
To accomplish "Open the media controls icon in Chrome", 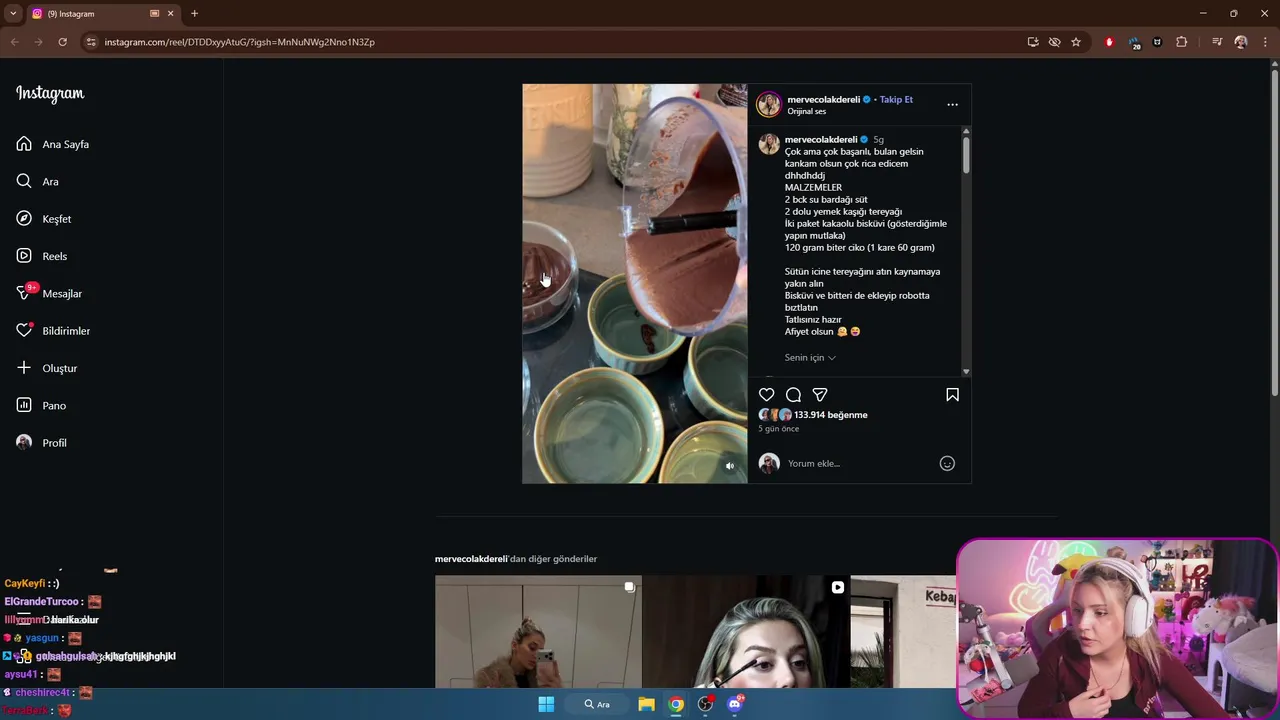I will pos(1217,42).
